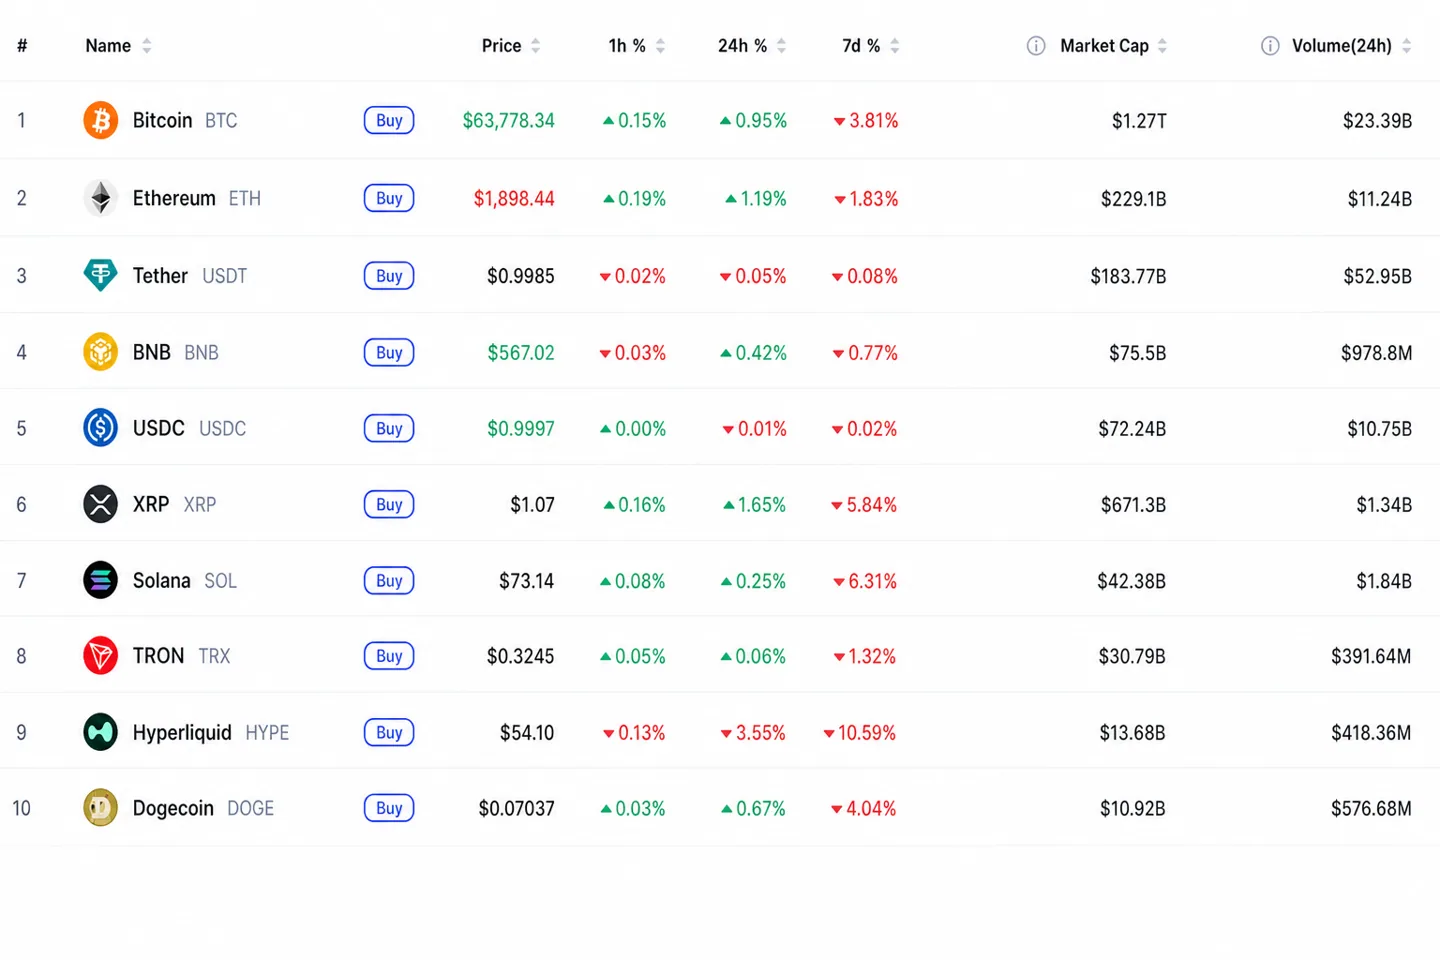
Task: Click the Solana coin logo icon
Action: (100, 580)
